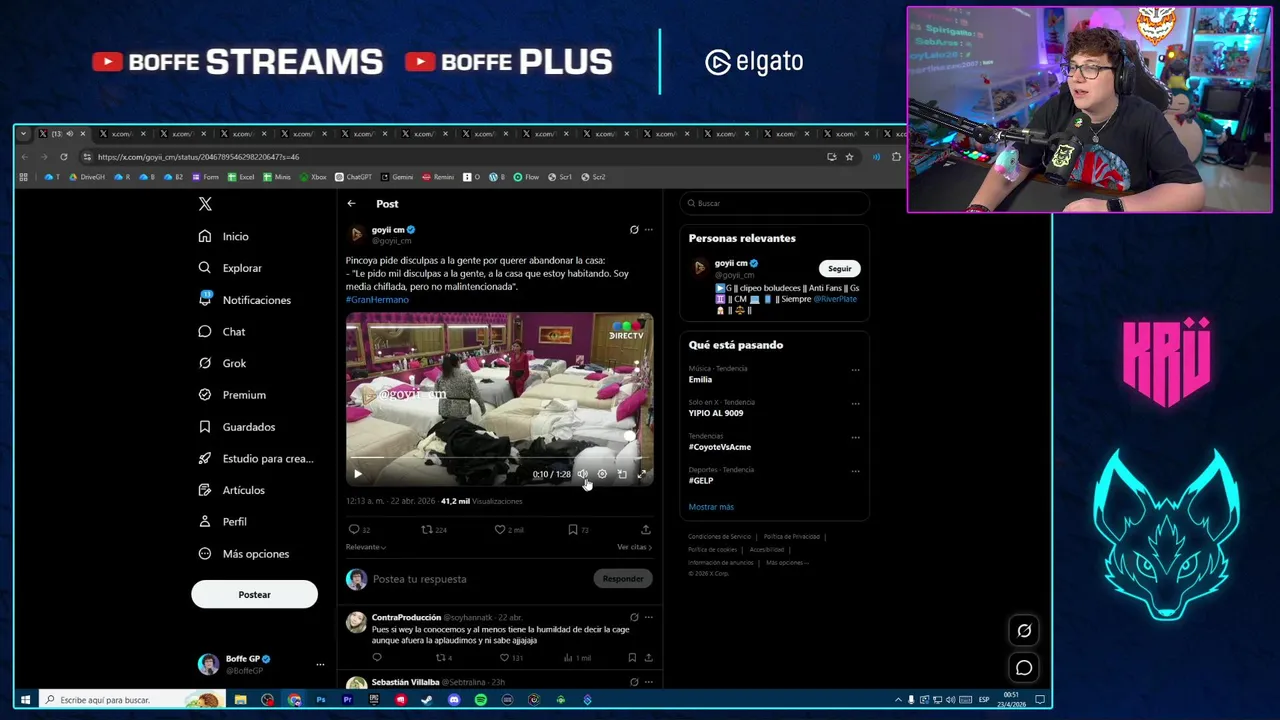Open options for #CoyoteVsAcme trend
Viewport: 1280px width, 720px height.
(855, 438)
